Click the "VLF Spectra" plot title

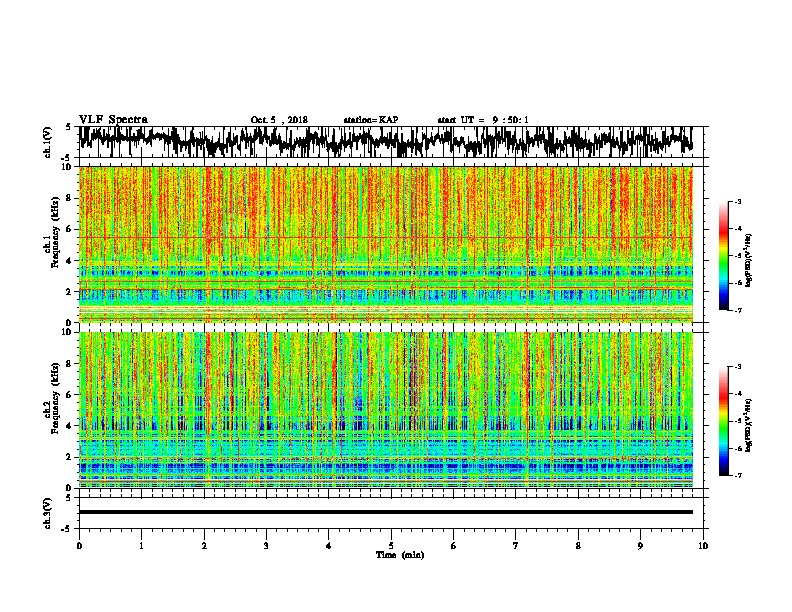pos(113,119)
